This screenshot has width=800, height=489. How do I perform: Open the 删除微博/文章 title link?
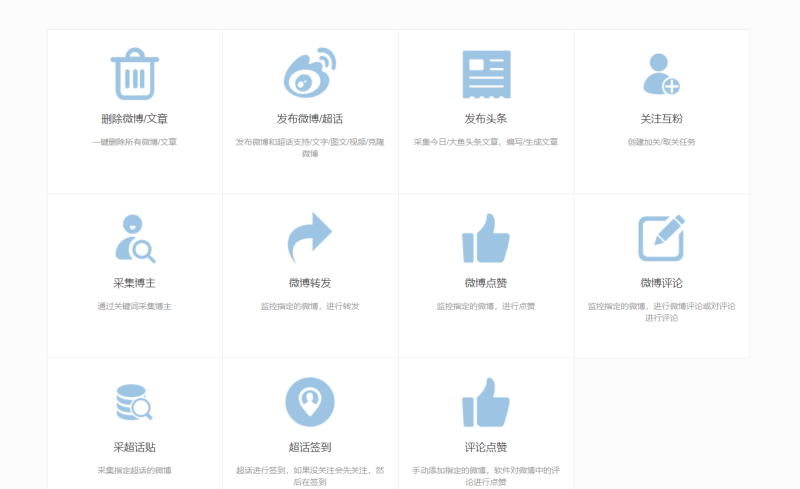click(134, 119)
